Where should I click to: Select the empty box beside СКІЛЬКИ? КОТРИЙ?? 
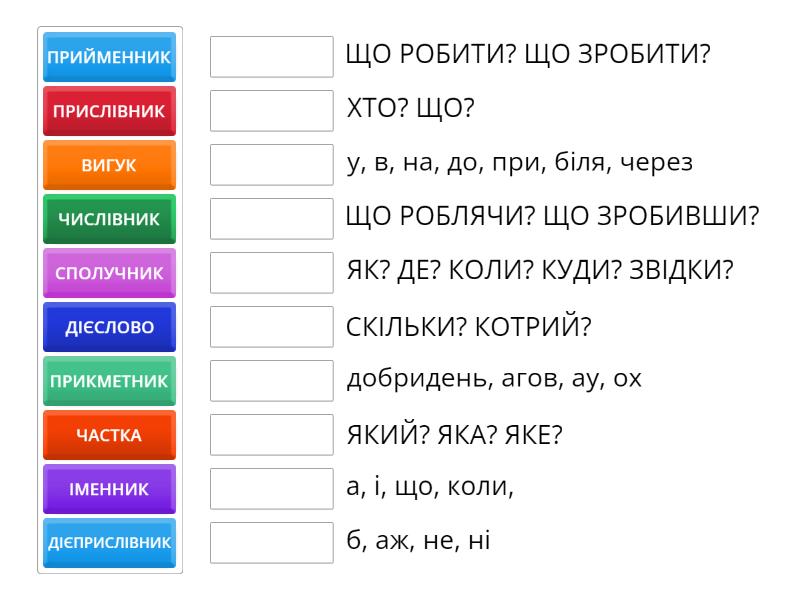[272, 327]
